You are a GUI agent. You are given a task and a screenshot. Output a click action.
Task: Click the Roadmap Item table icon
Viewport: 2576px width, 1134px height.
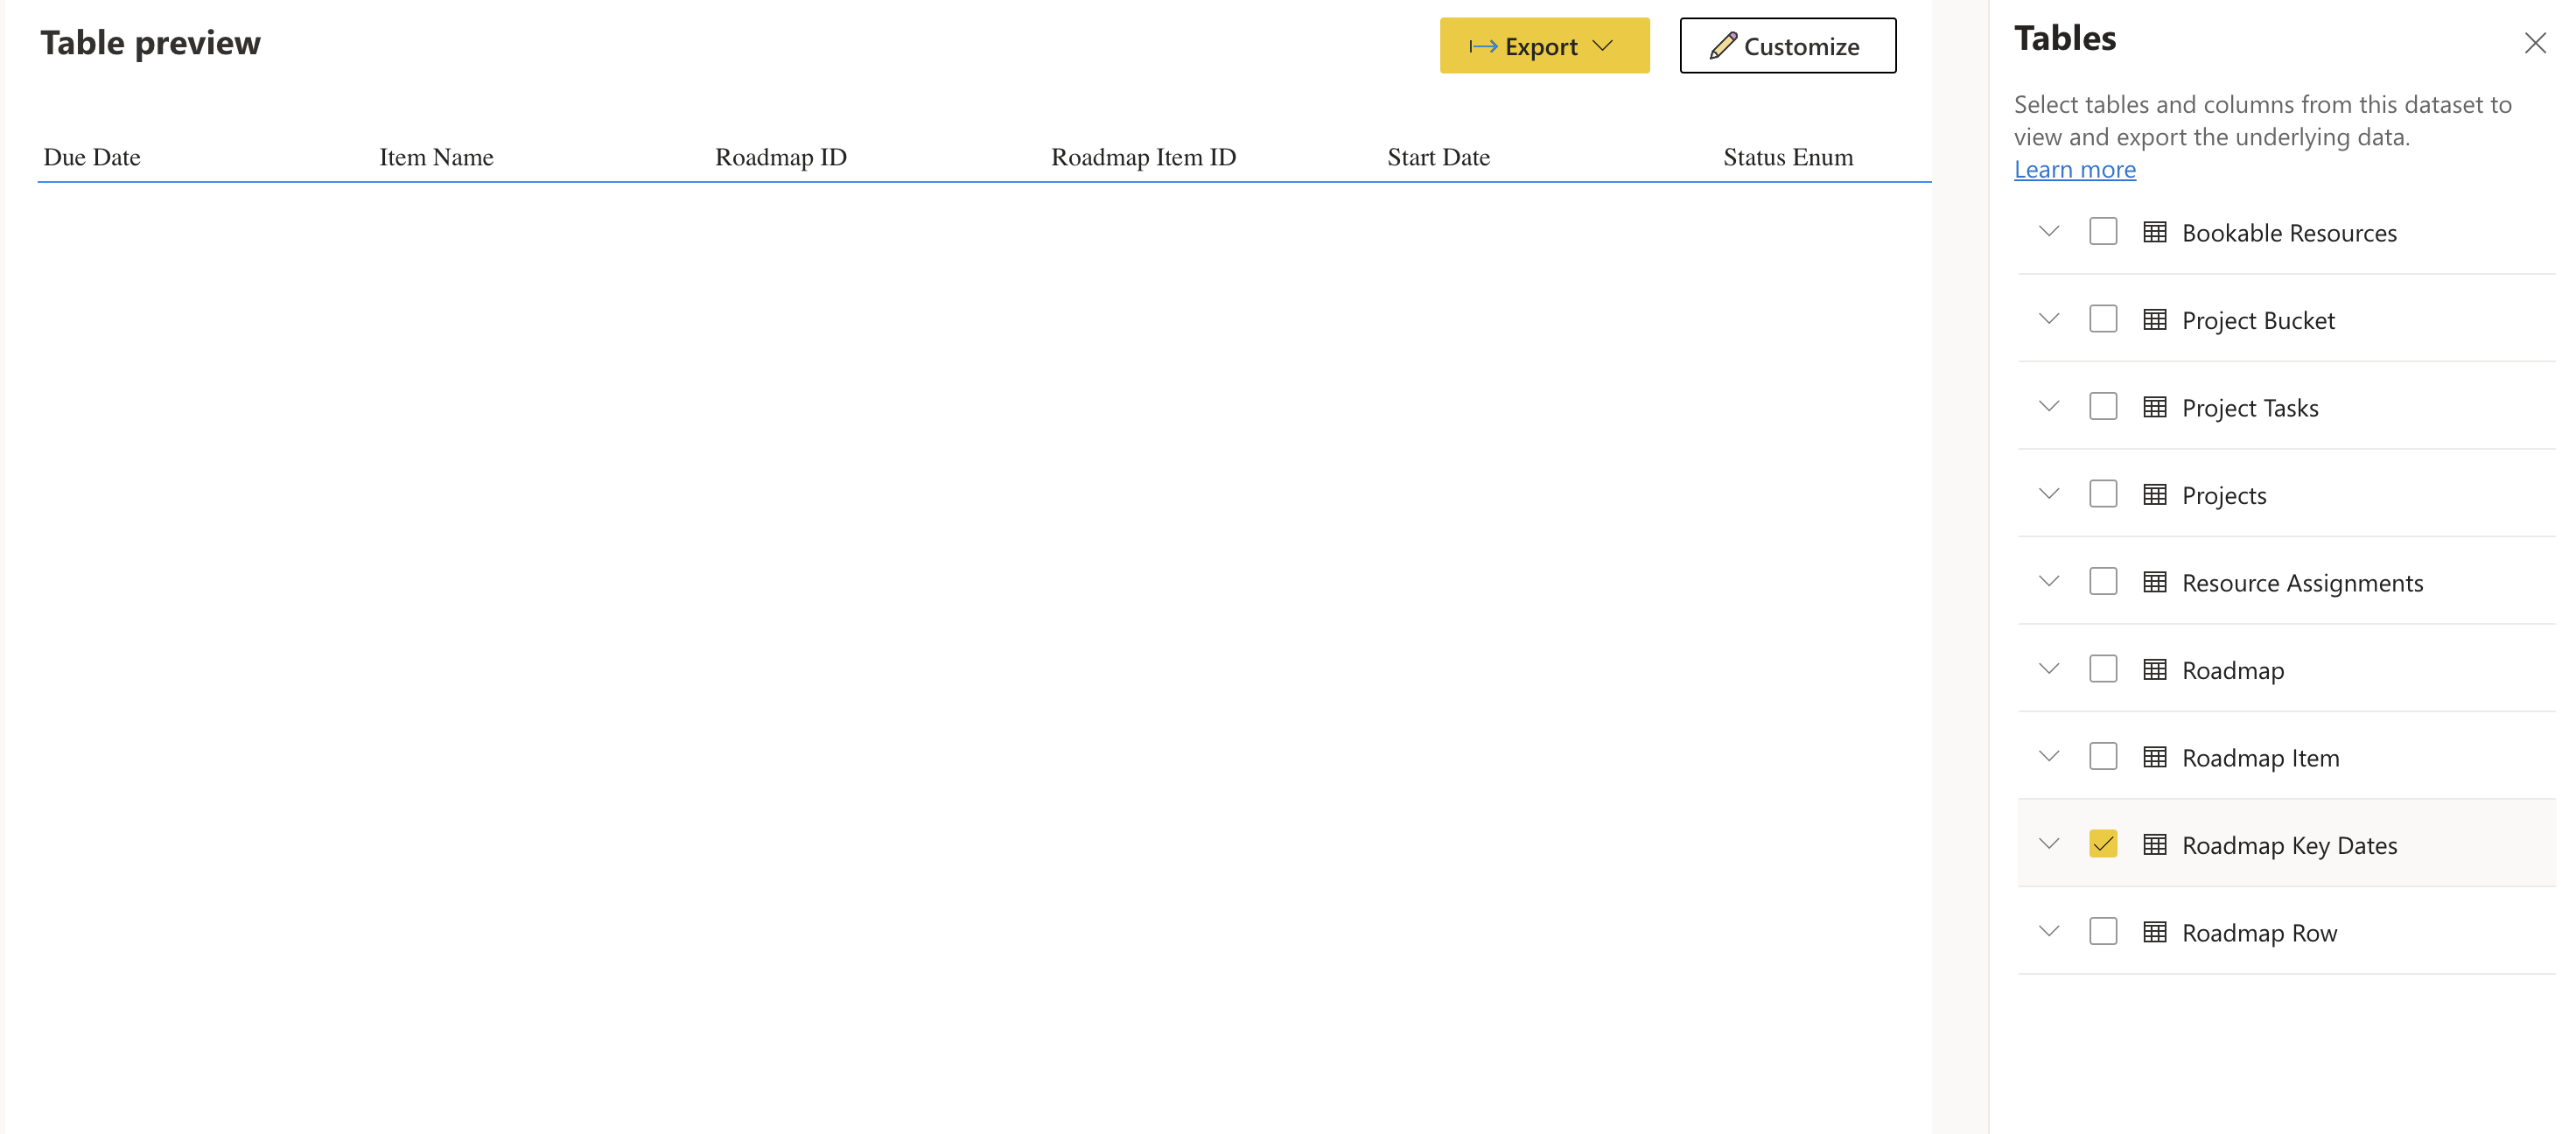pyautogui.click(x=2155, y=757)
